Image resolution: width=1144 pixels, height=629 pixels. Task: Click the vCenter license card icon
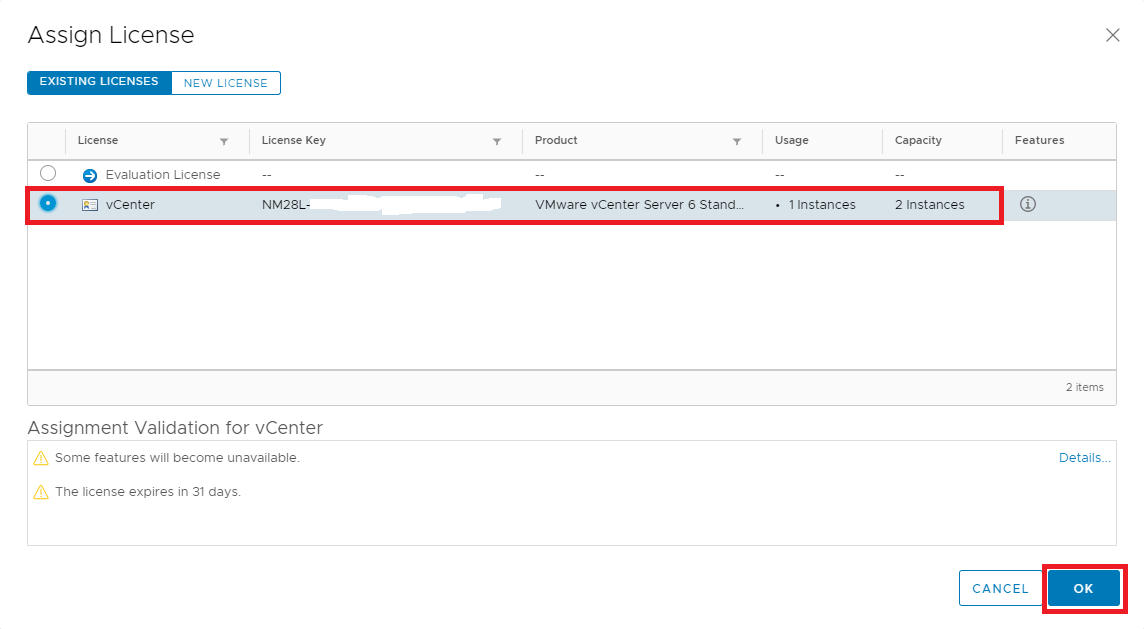click(x=90, y=205)
